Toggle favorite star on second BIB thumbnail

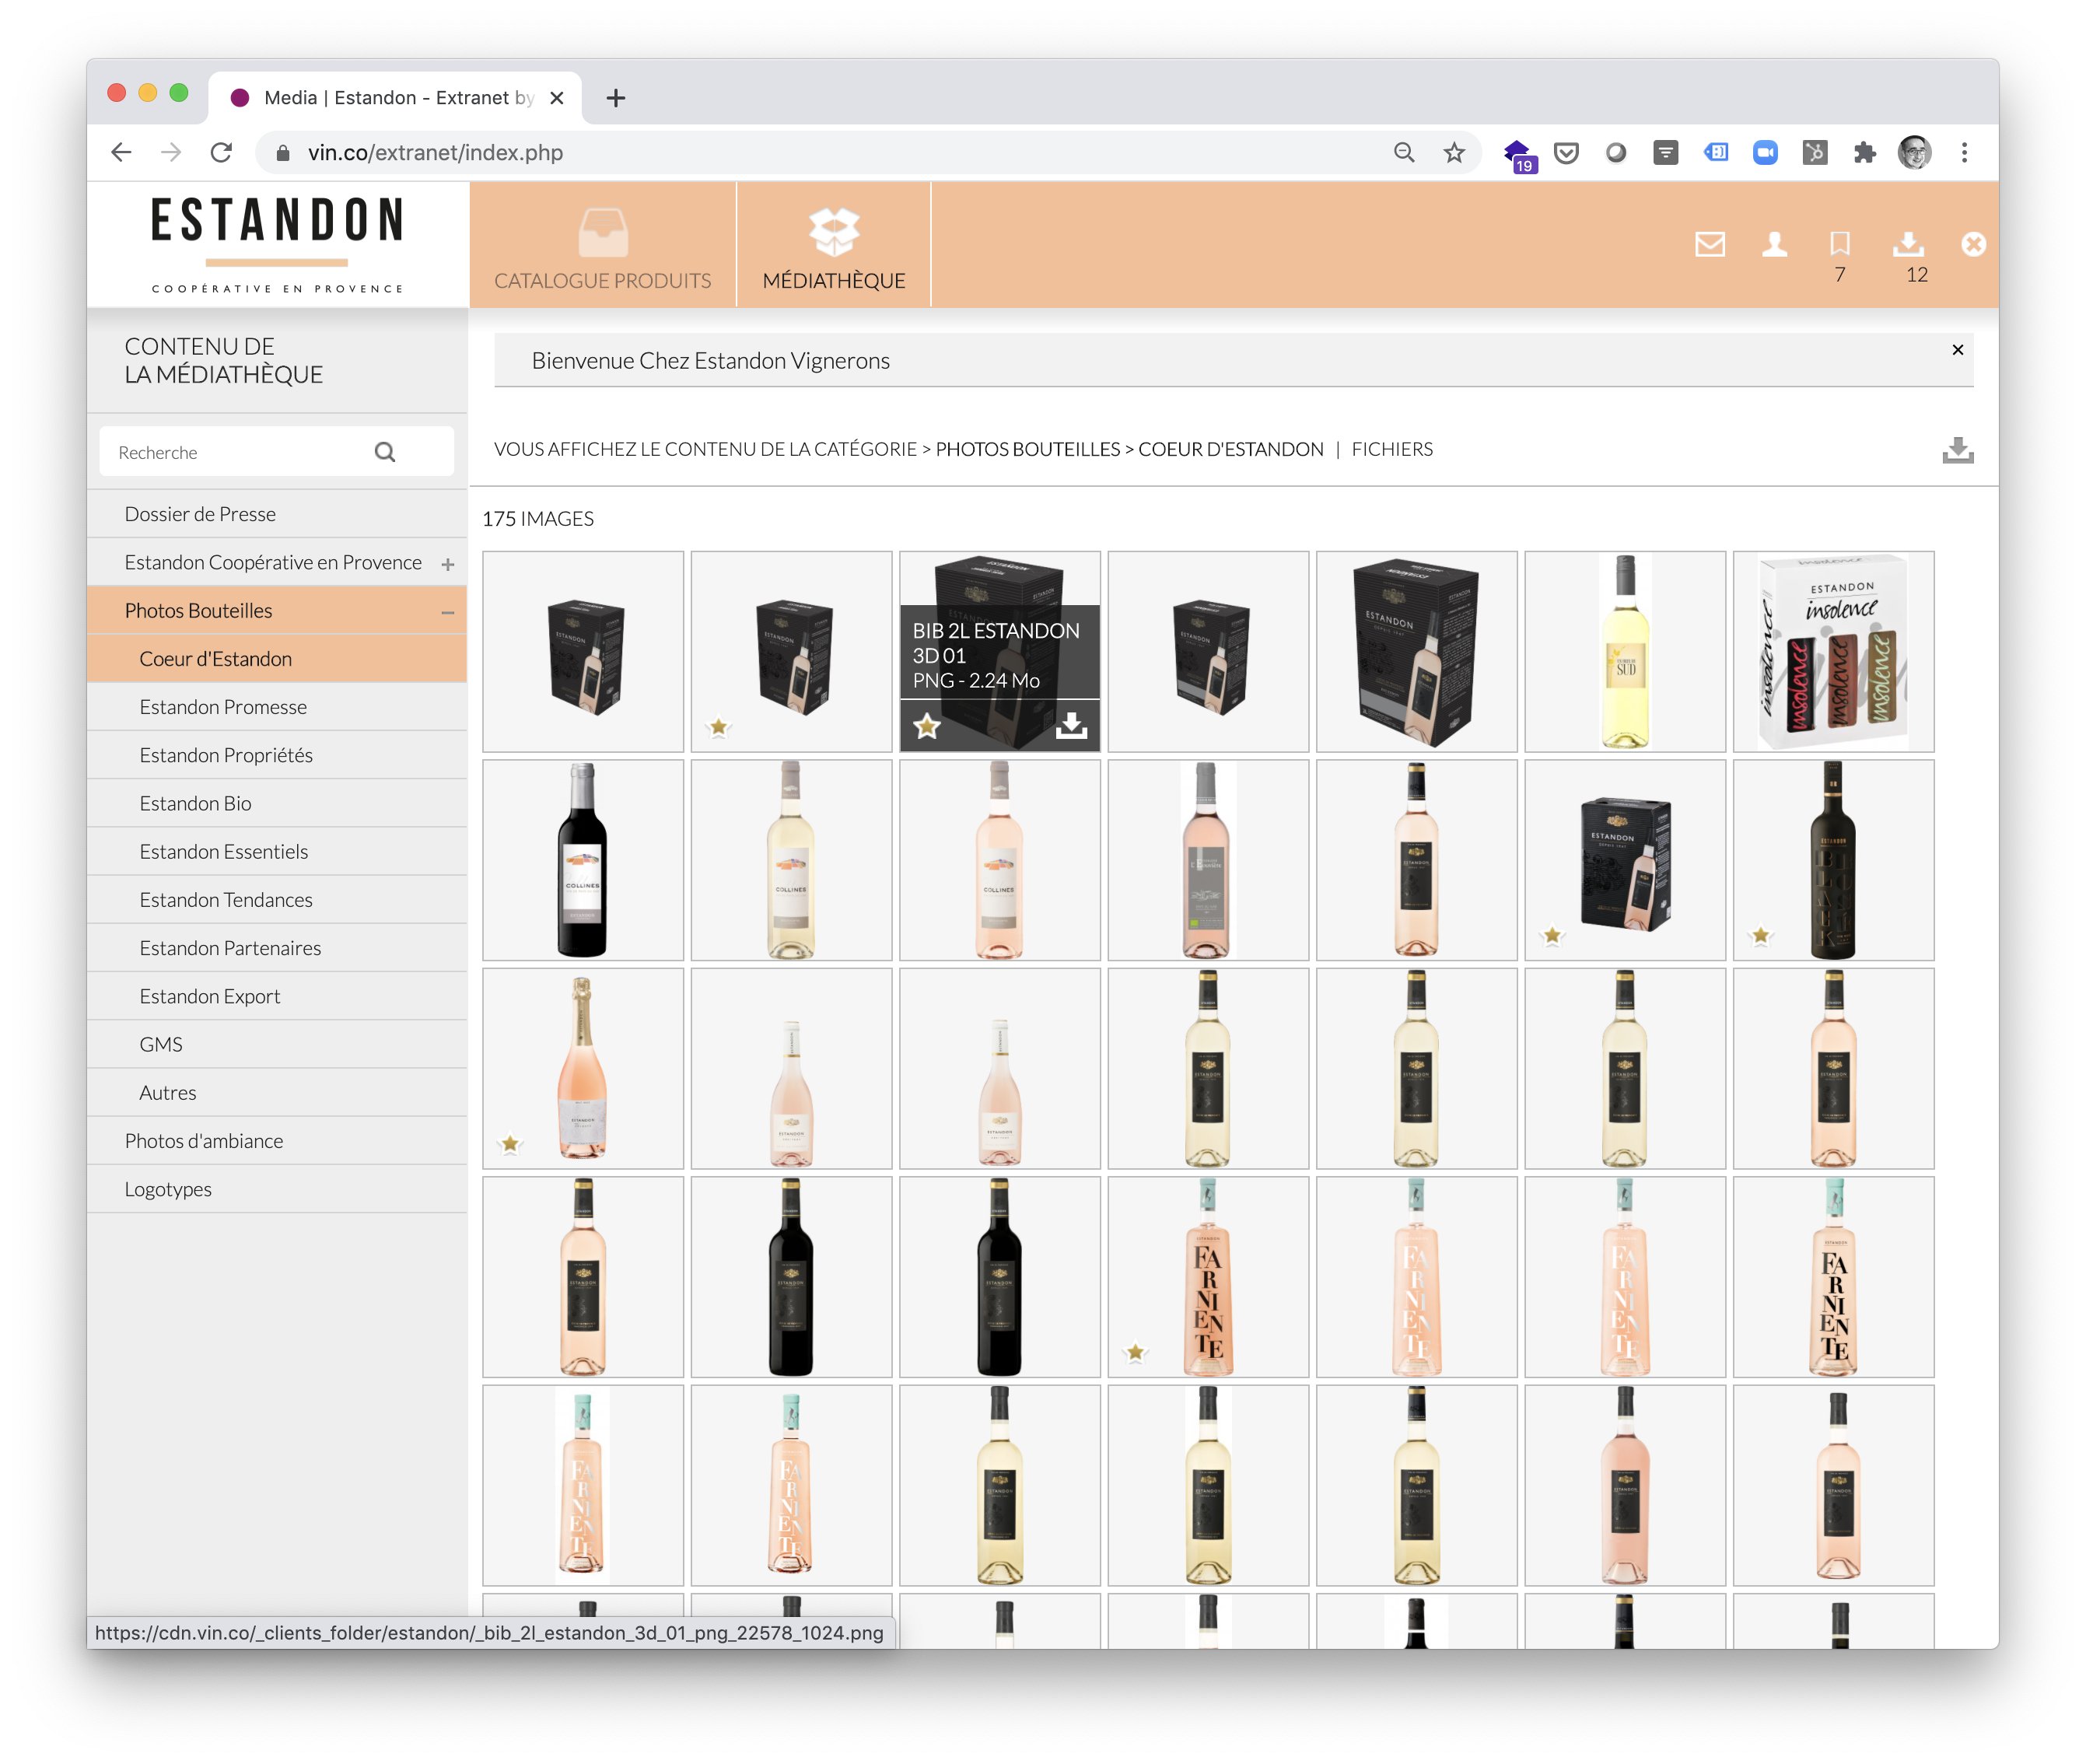(x=719, y=727)
